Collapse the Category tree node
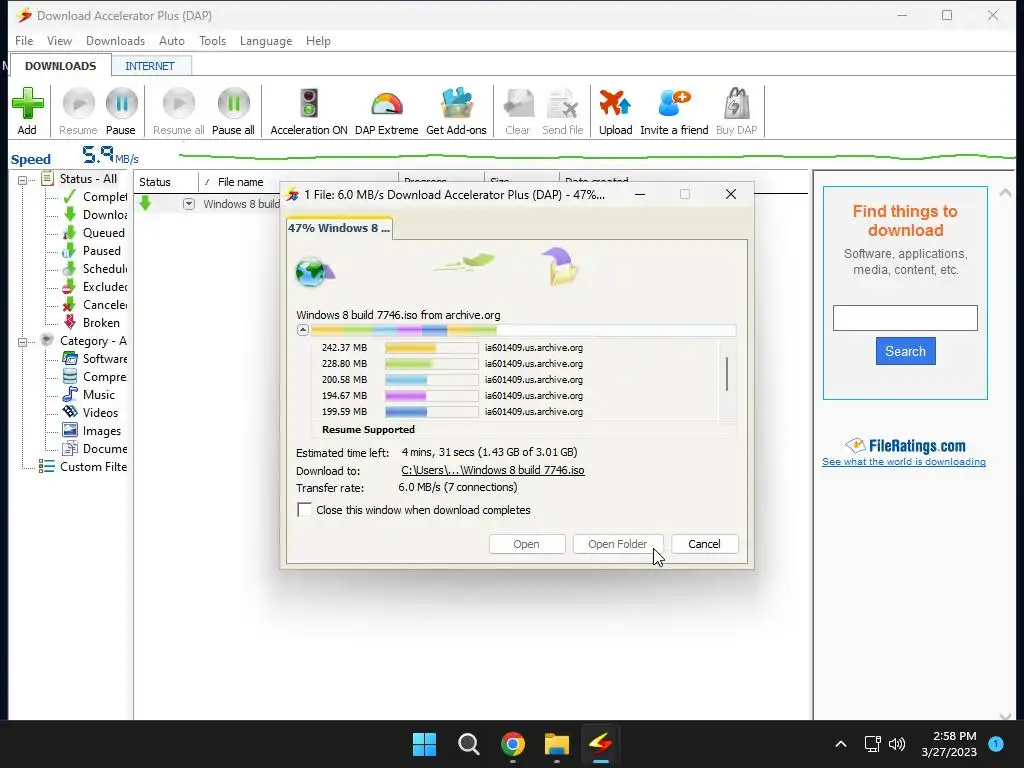 tap(23, 342)
